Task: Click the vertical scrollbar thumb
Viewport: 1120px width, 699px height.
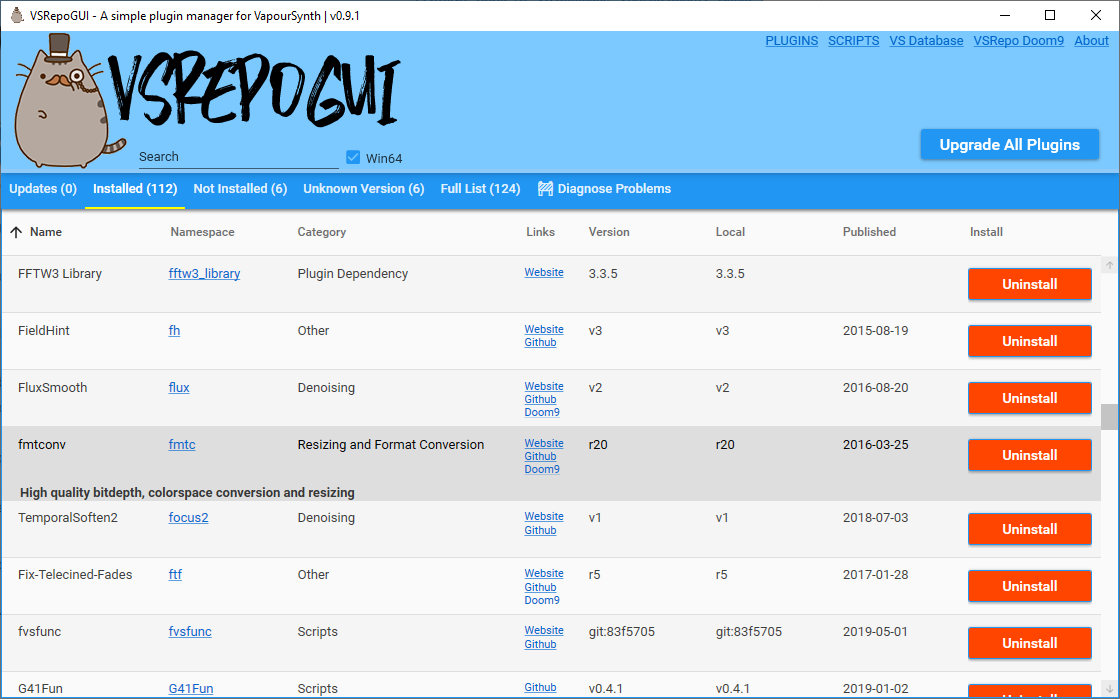Action: [1109, 417]
